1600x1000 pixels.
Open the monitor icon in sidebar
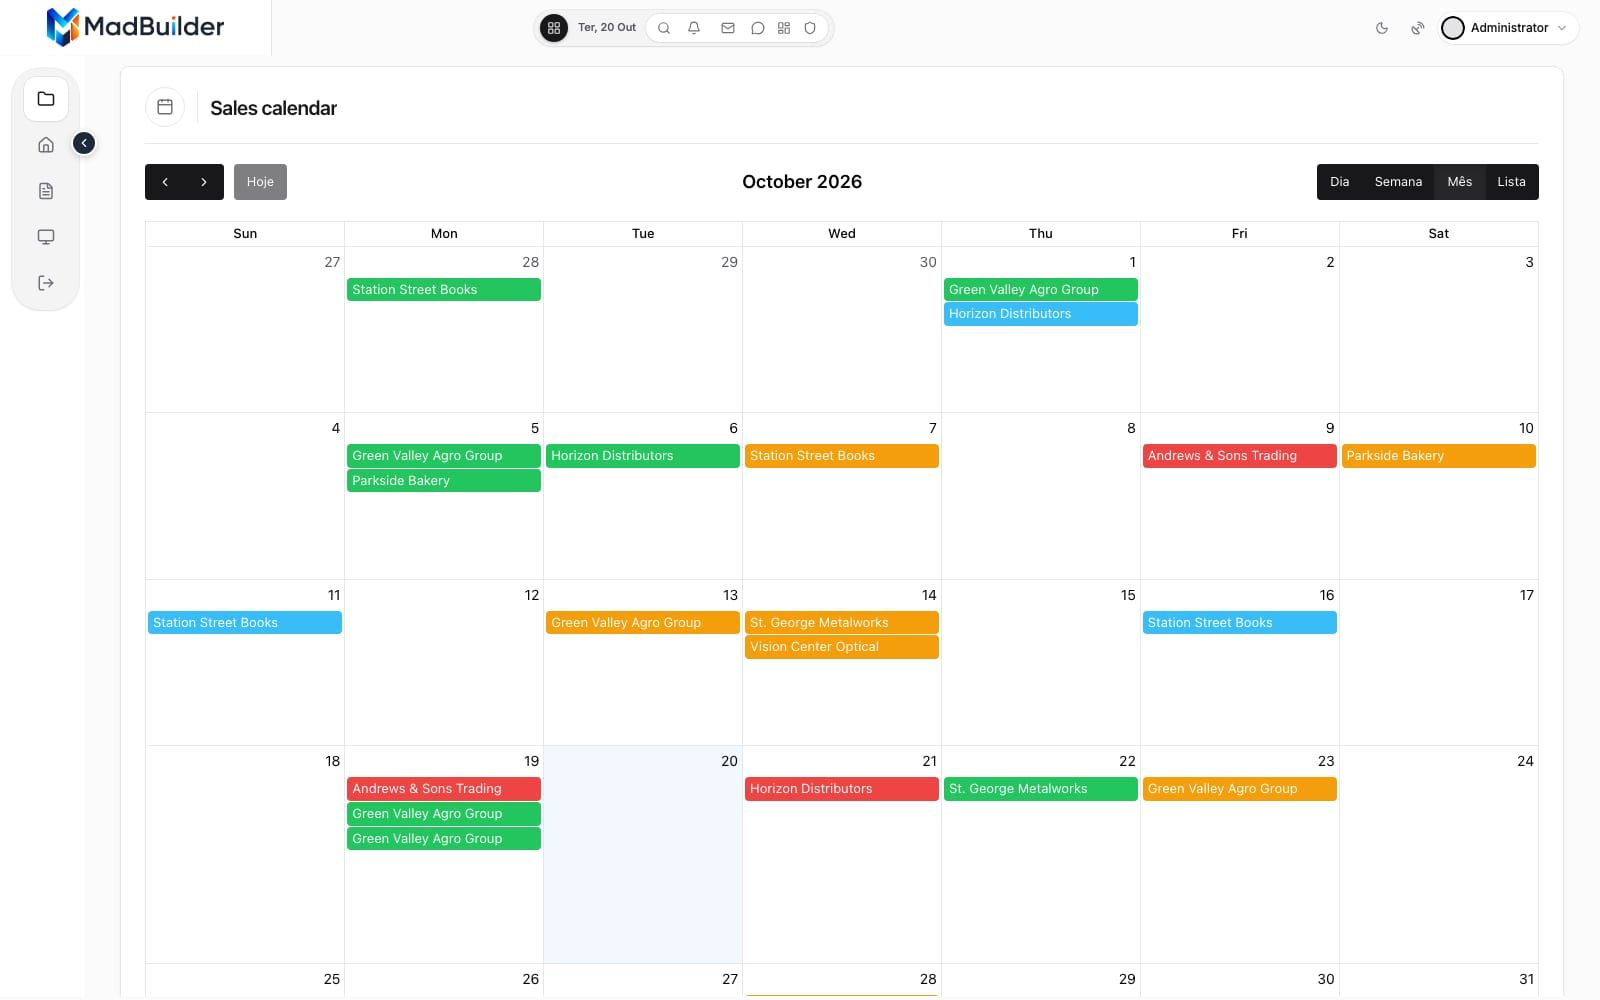point(46,237)
